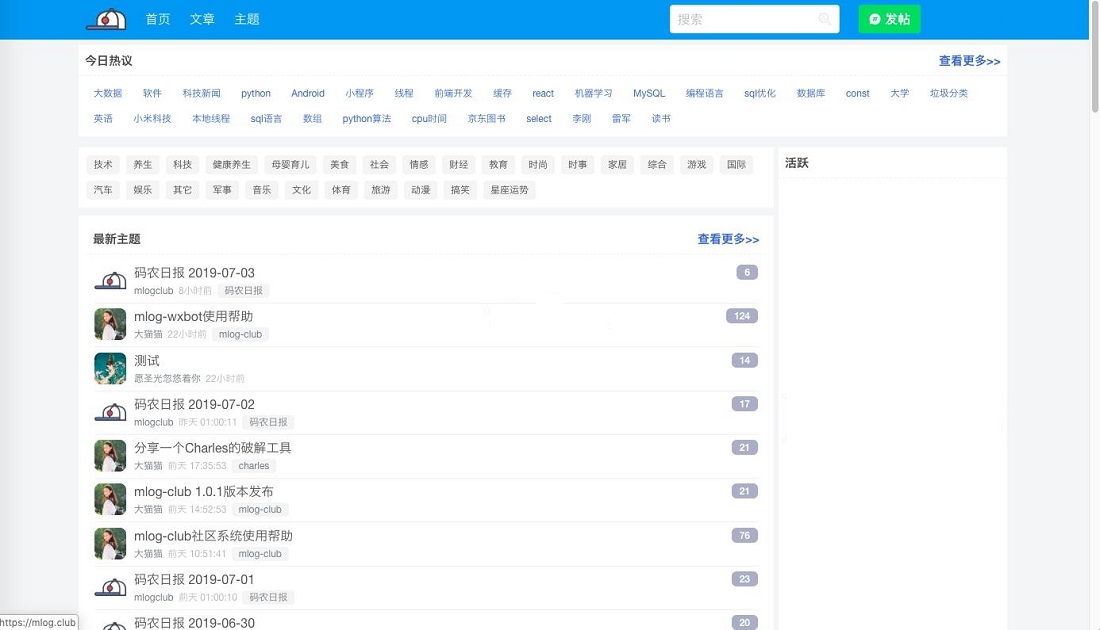Open 查看更多 next to 今日热议

click(x=969, y=61)
